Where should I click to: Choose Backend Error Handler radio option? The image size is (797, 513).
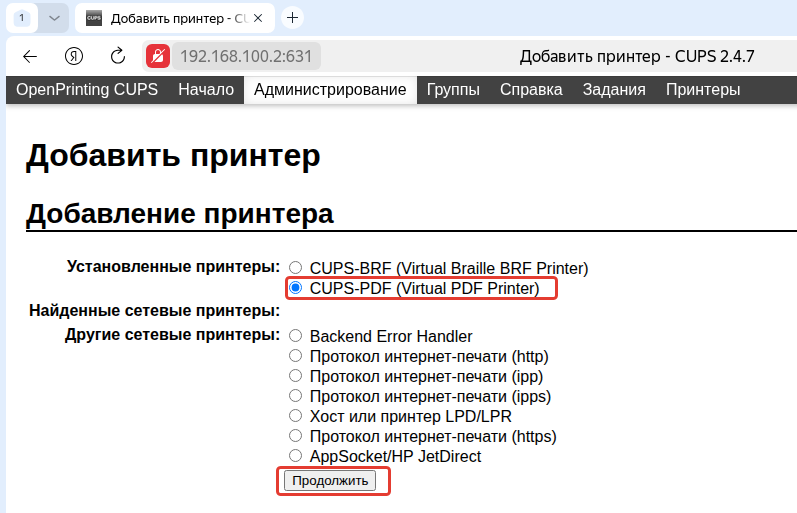coord(295,336)
